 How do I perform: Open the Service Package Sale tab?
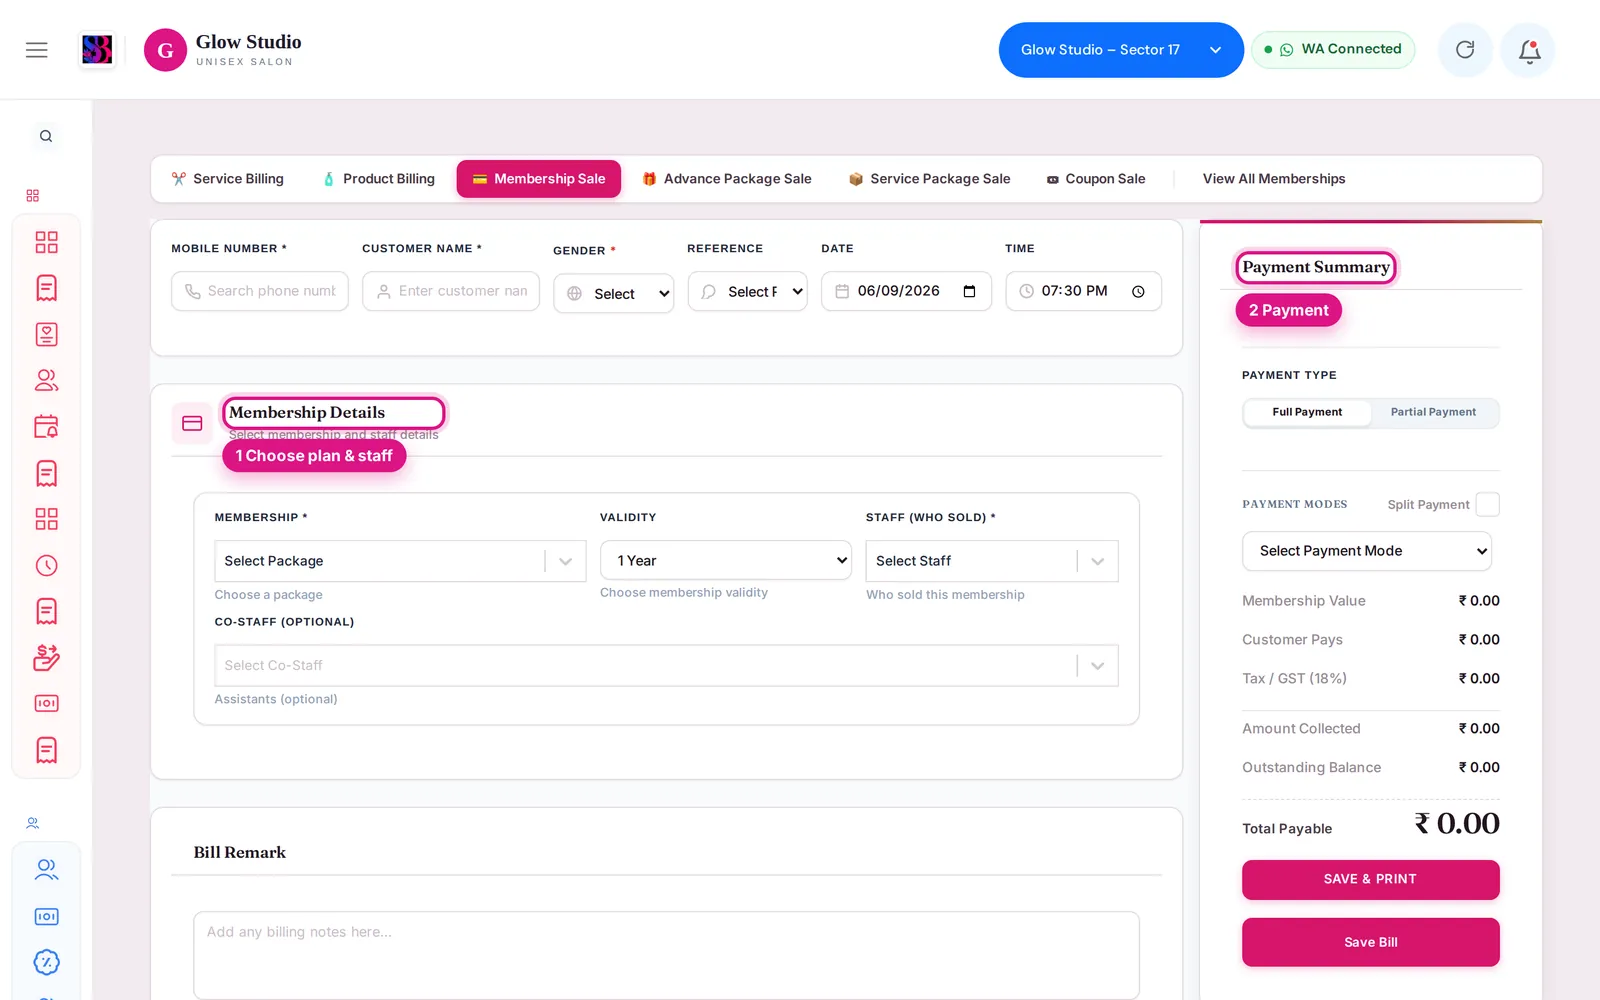930,179
